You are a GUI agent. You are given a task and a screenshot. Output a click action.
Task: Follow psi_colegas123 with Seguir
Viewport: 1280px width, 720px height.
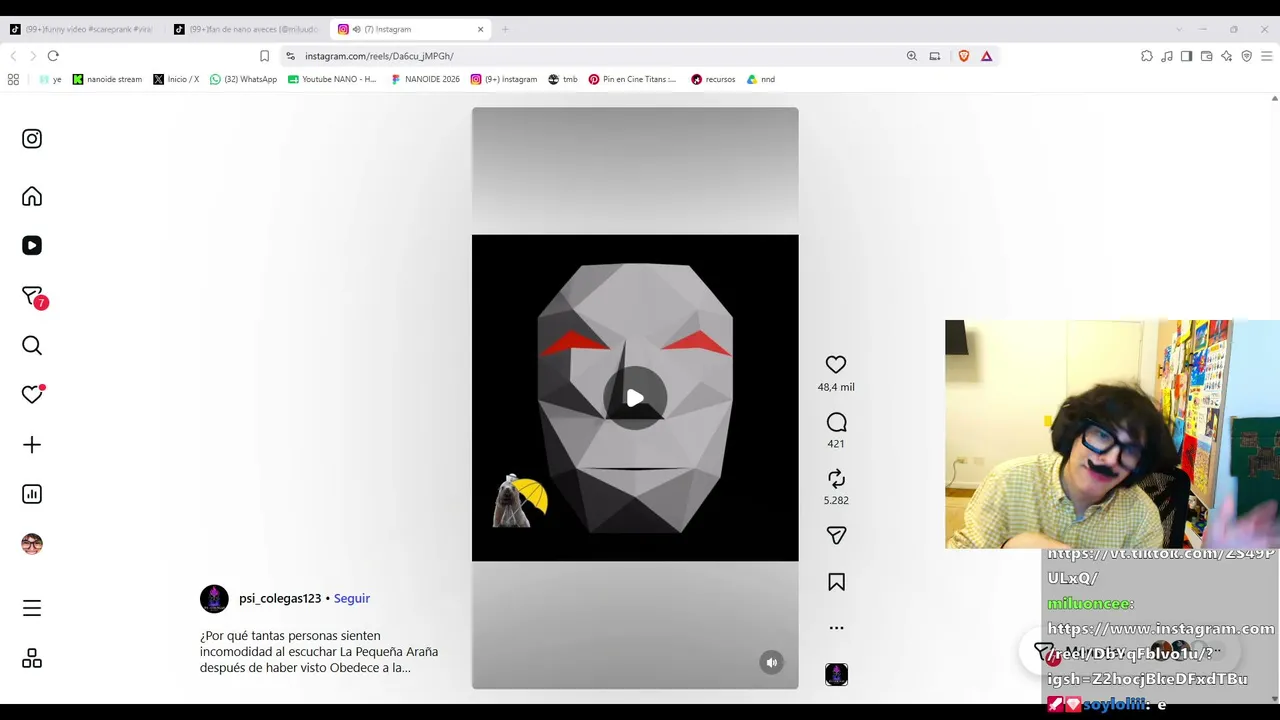tap(352, 598)
